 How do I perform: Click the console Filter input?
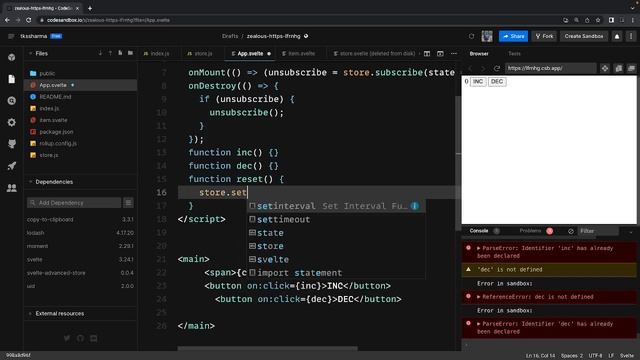598,231
